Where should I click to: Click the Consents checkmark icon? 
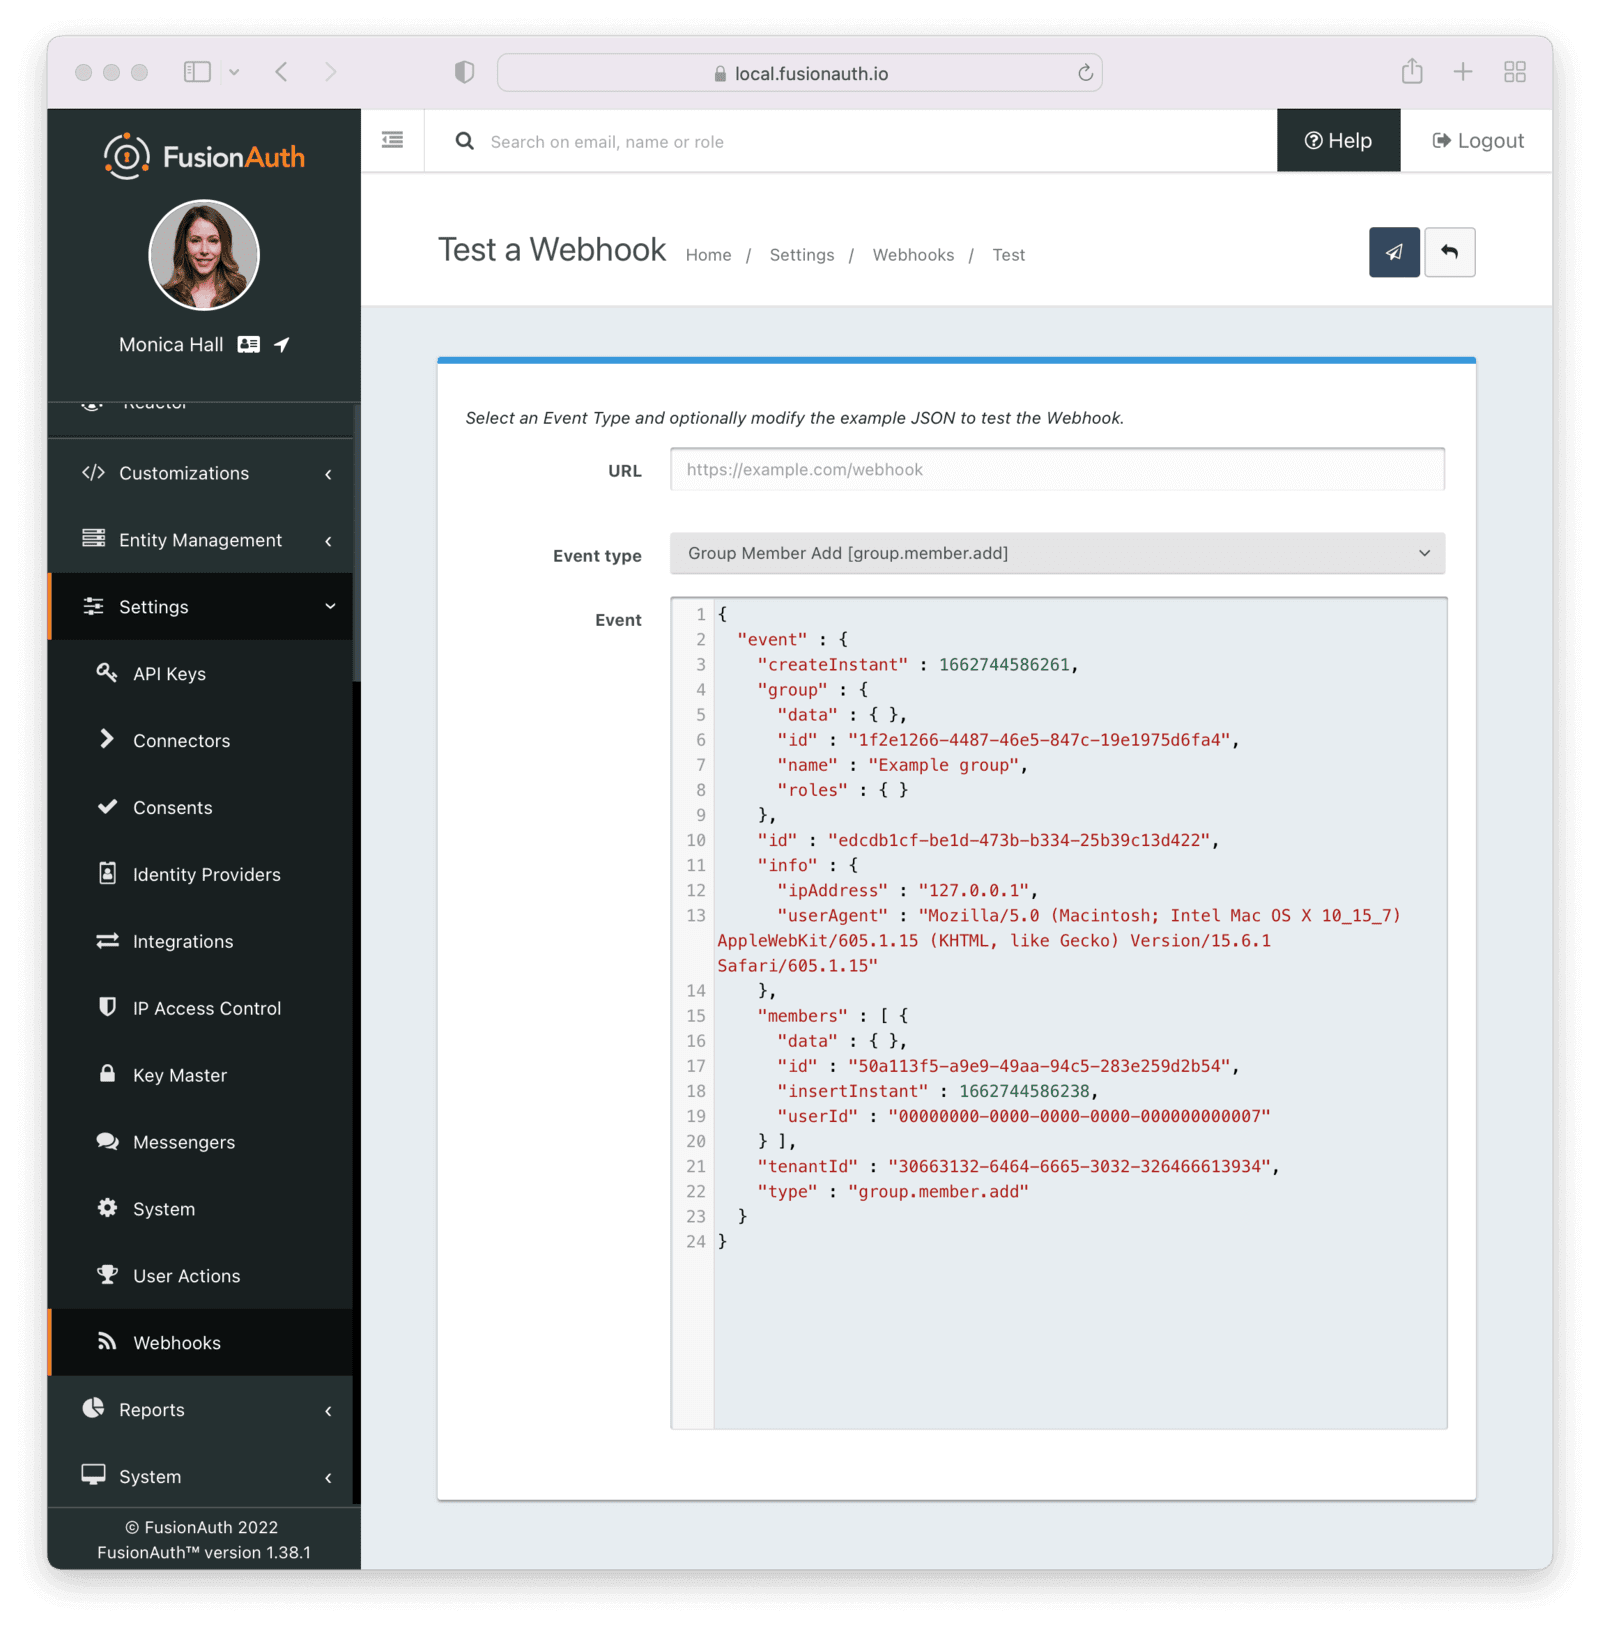[107, 806]
